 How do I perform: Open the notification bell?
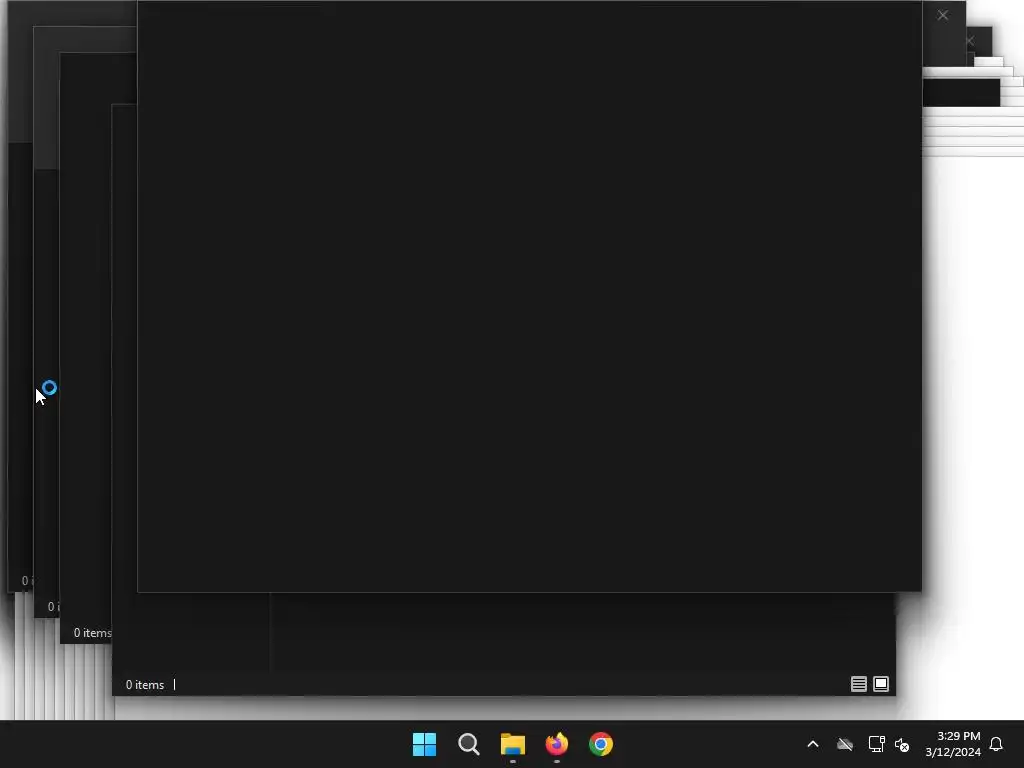coord(996,744)
